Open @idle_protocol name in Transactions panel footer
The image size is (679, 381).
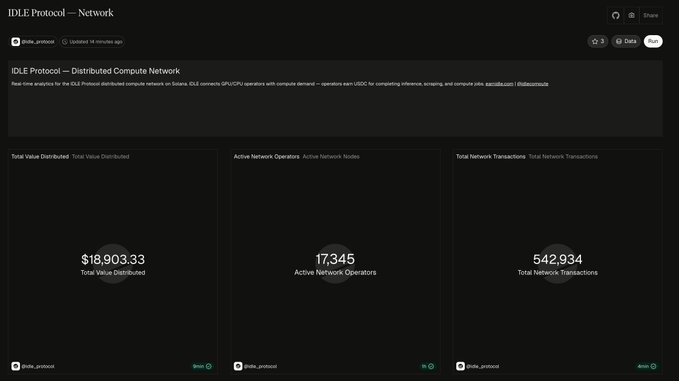tap(482, 366)
